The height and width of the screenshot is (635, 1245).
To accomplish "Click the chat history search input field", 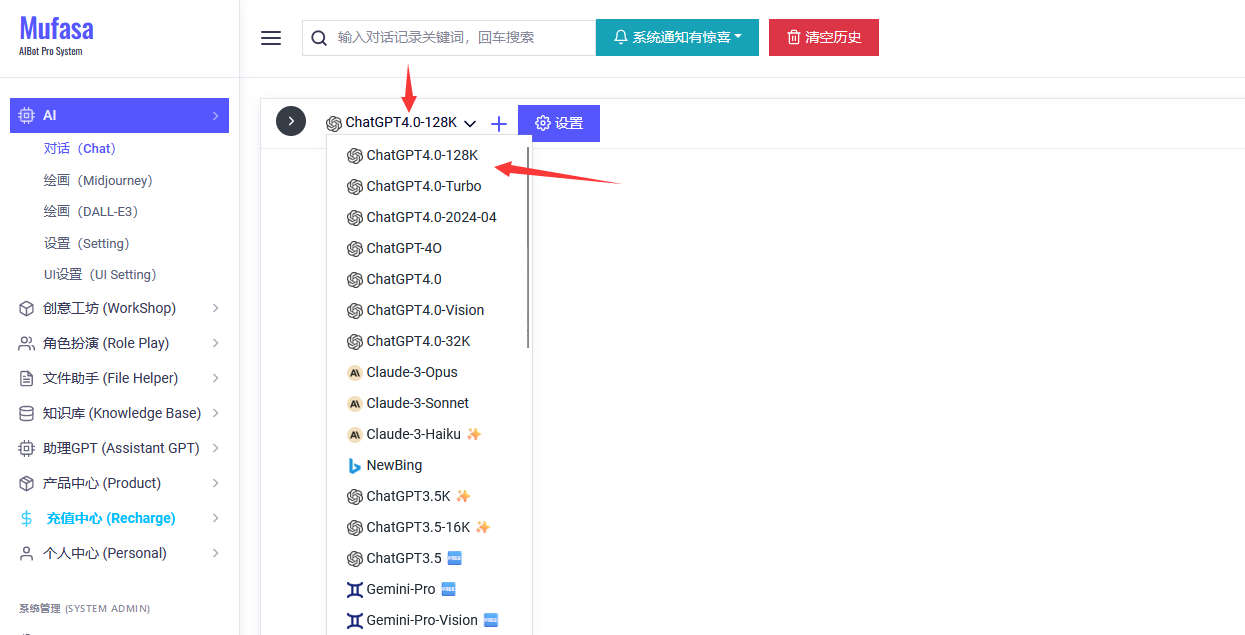I will coord(460,38).
